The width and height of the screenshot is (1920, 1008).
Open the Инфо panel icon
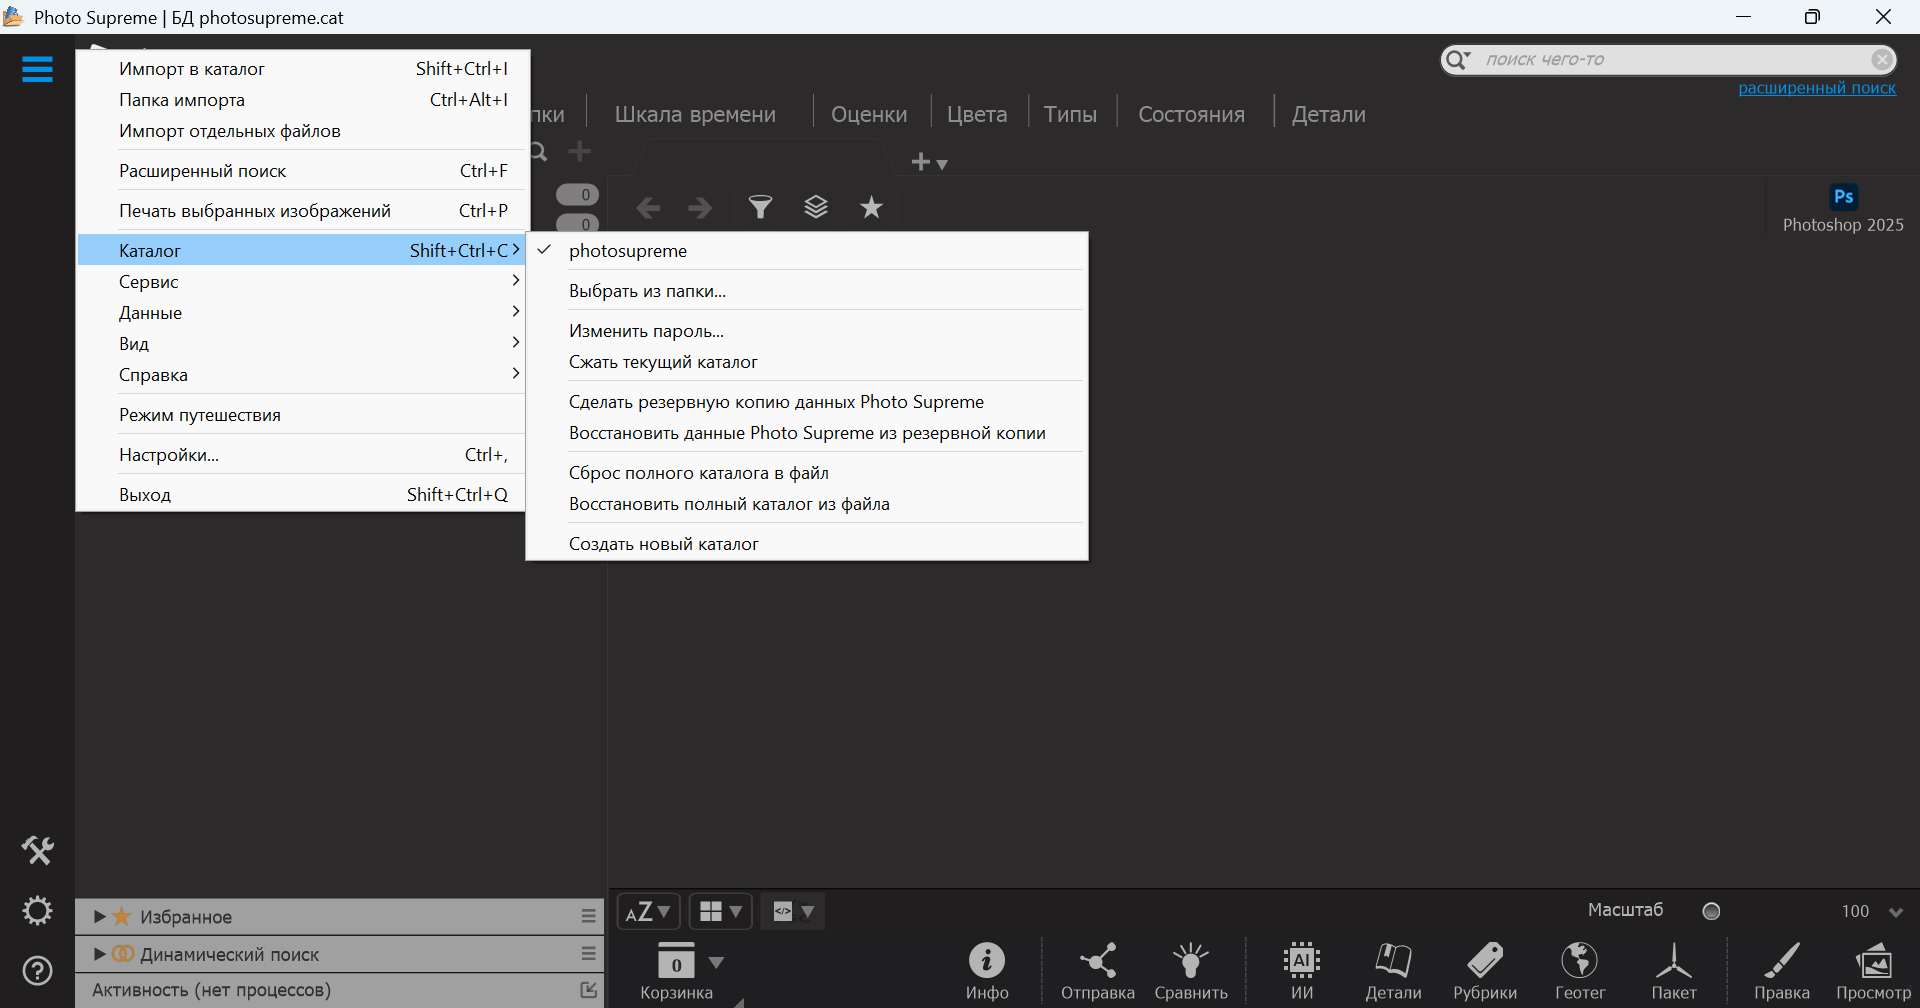[987, 961]
